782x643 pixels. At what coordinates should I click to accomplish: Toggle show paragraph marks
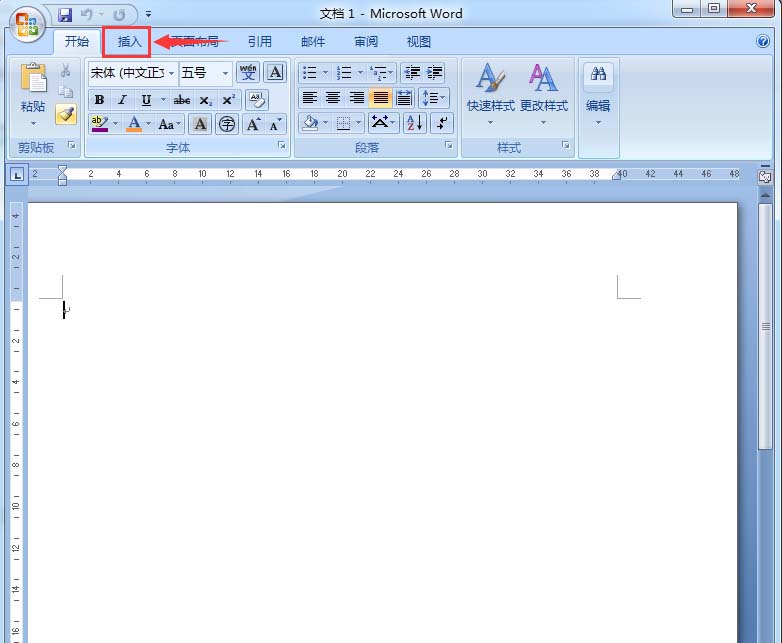click(441, 123)
